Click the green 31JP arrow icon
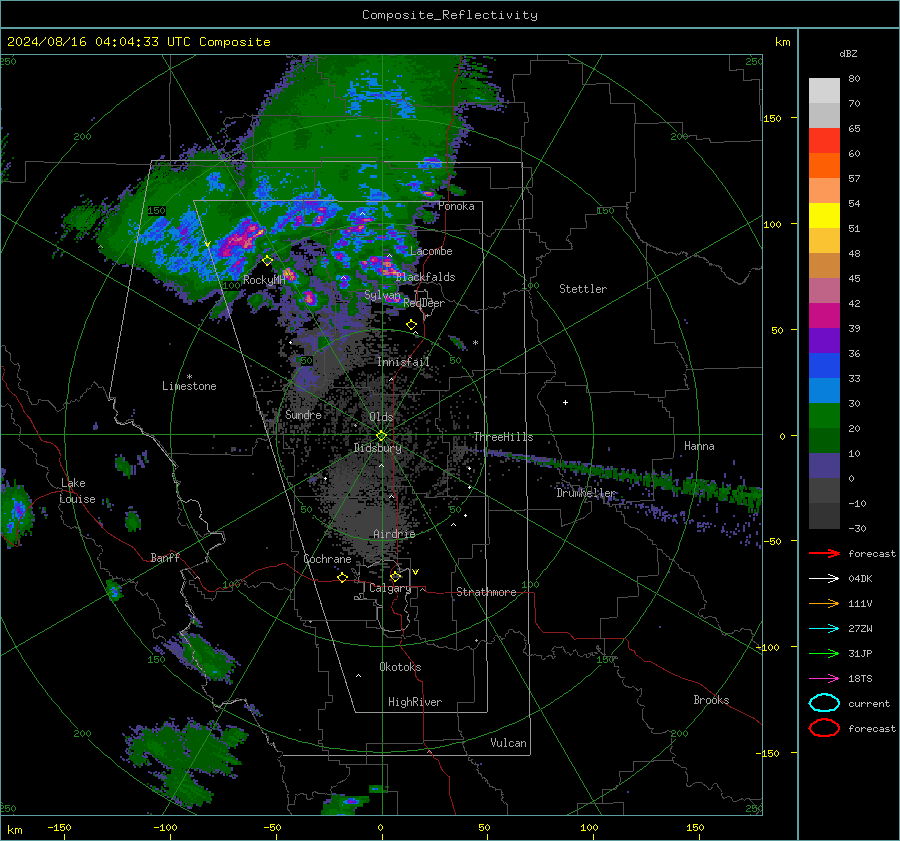Image resolution: width=900 pixels, height=841 pixels. pos(824,653)
